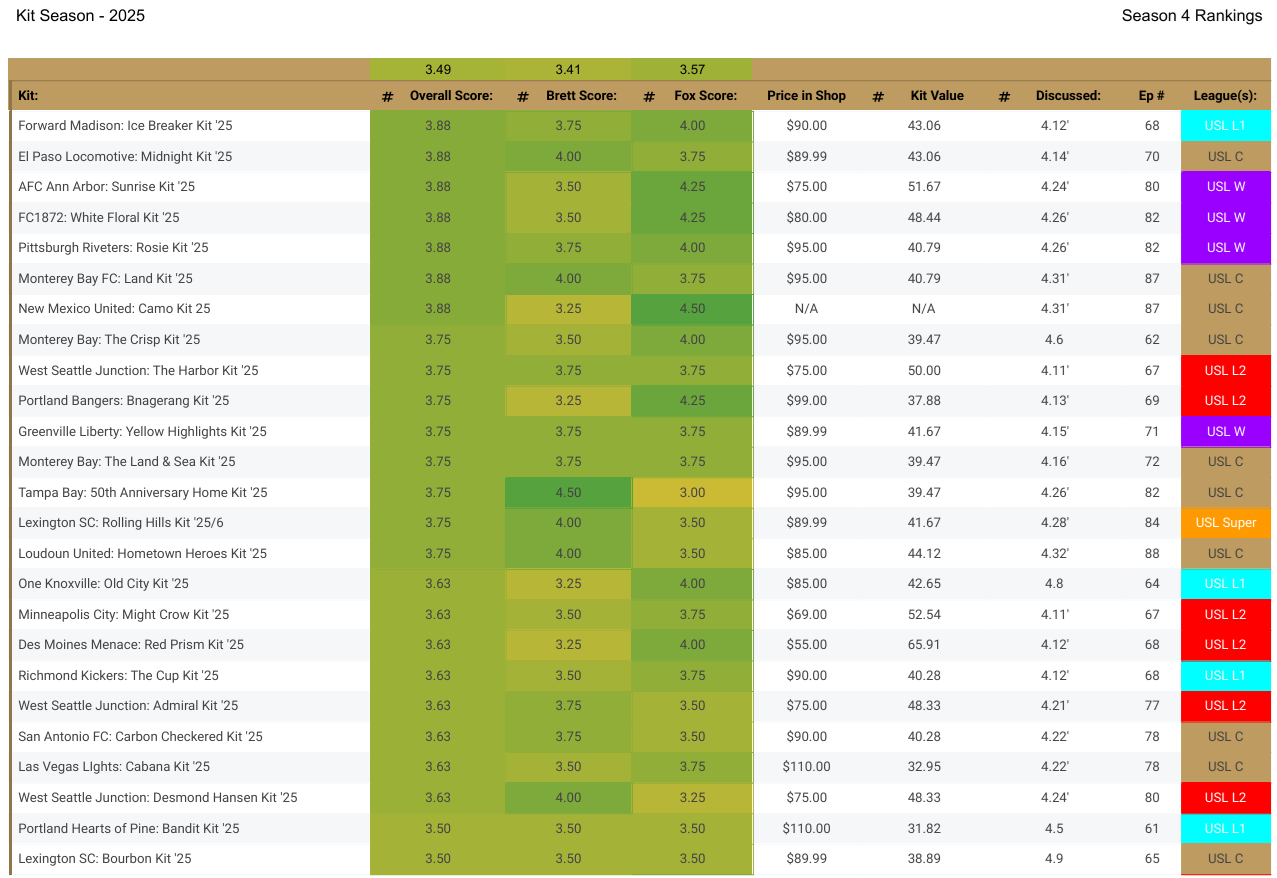
Task: Select Lexington SC: Bourbon Kit '25
Action: 105,859
